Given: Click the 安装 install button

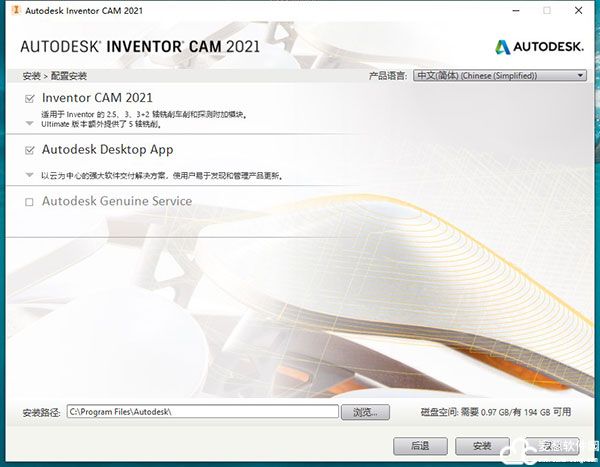Looking at the screenshot, I should coord(482,446).
